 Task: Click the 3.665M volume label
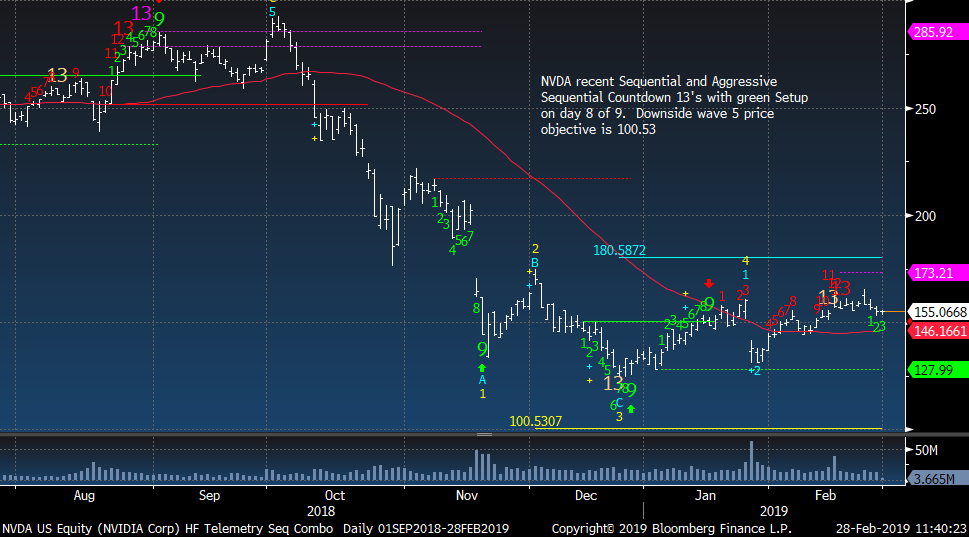[x=936, y=479]
